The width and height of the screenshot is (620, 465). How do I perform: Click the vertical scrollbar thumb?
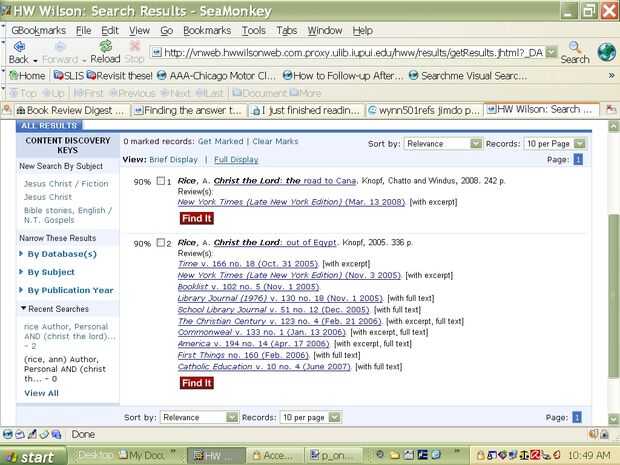tap(614, 295)
